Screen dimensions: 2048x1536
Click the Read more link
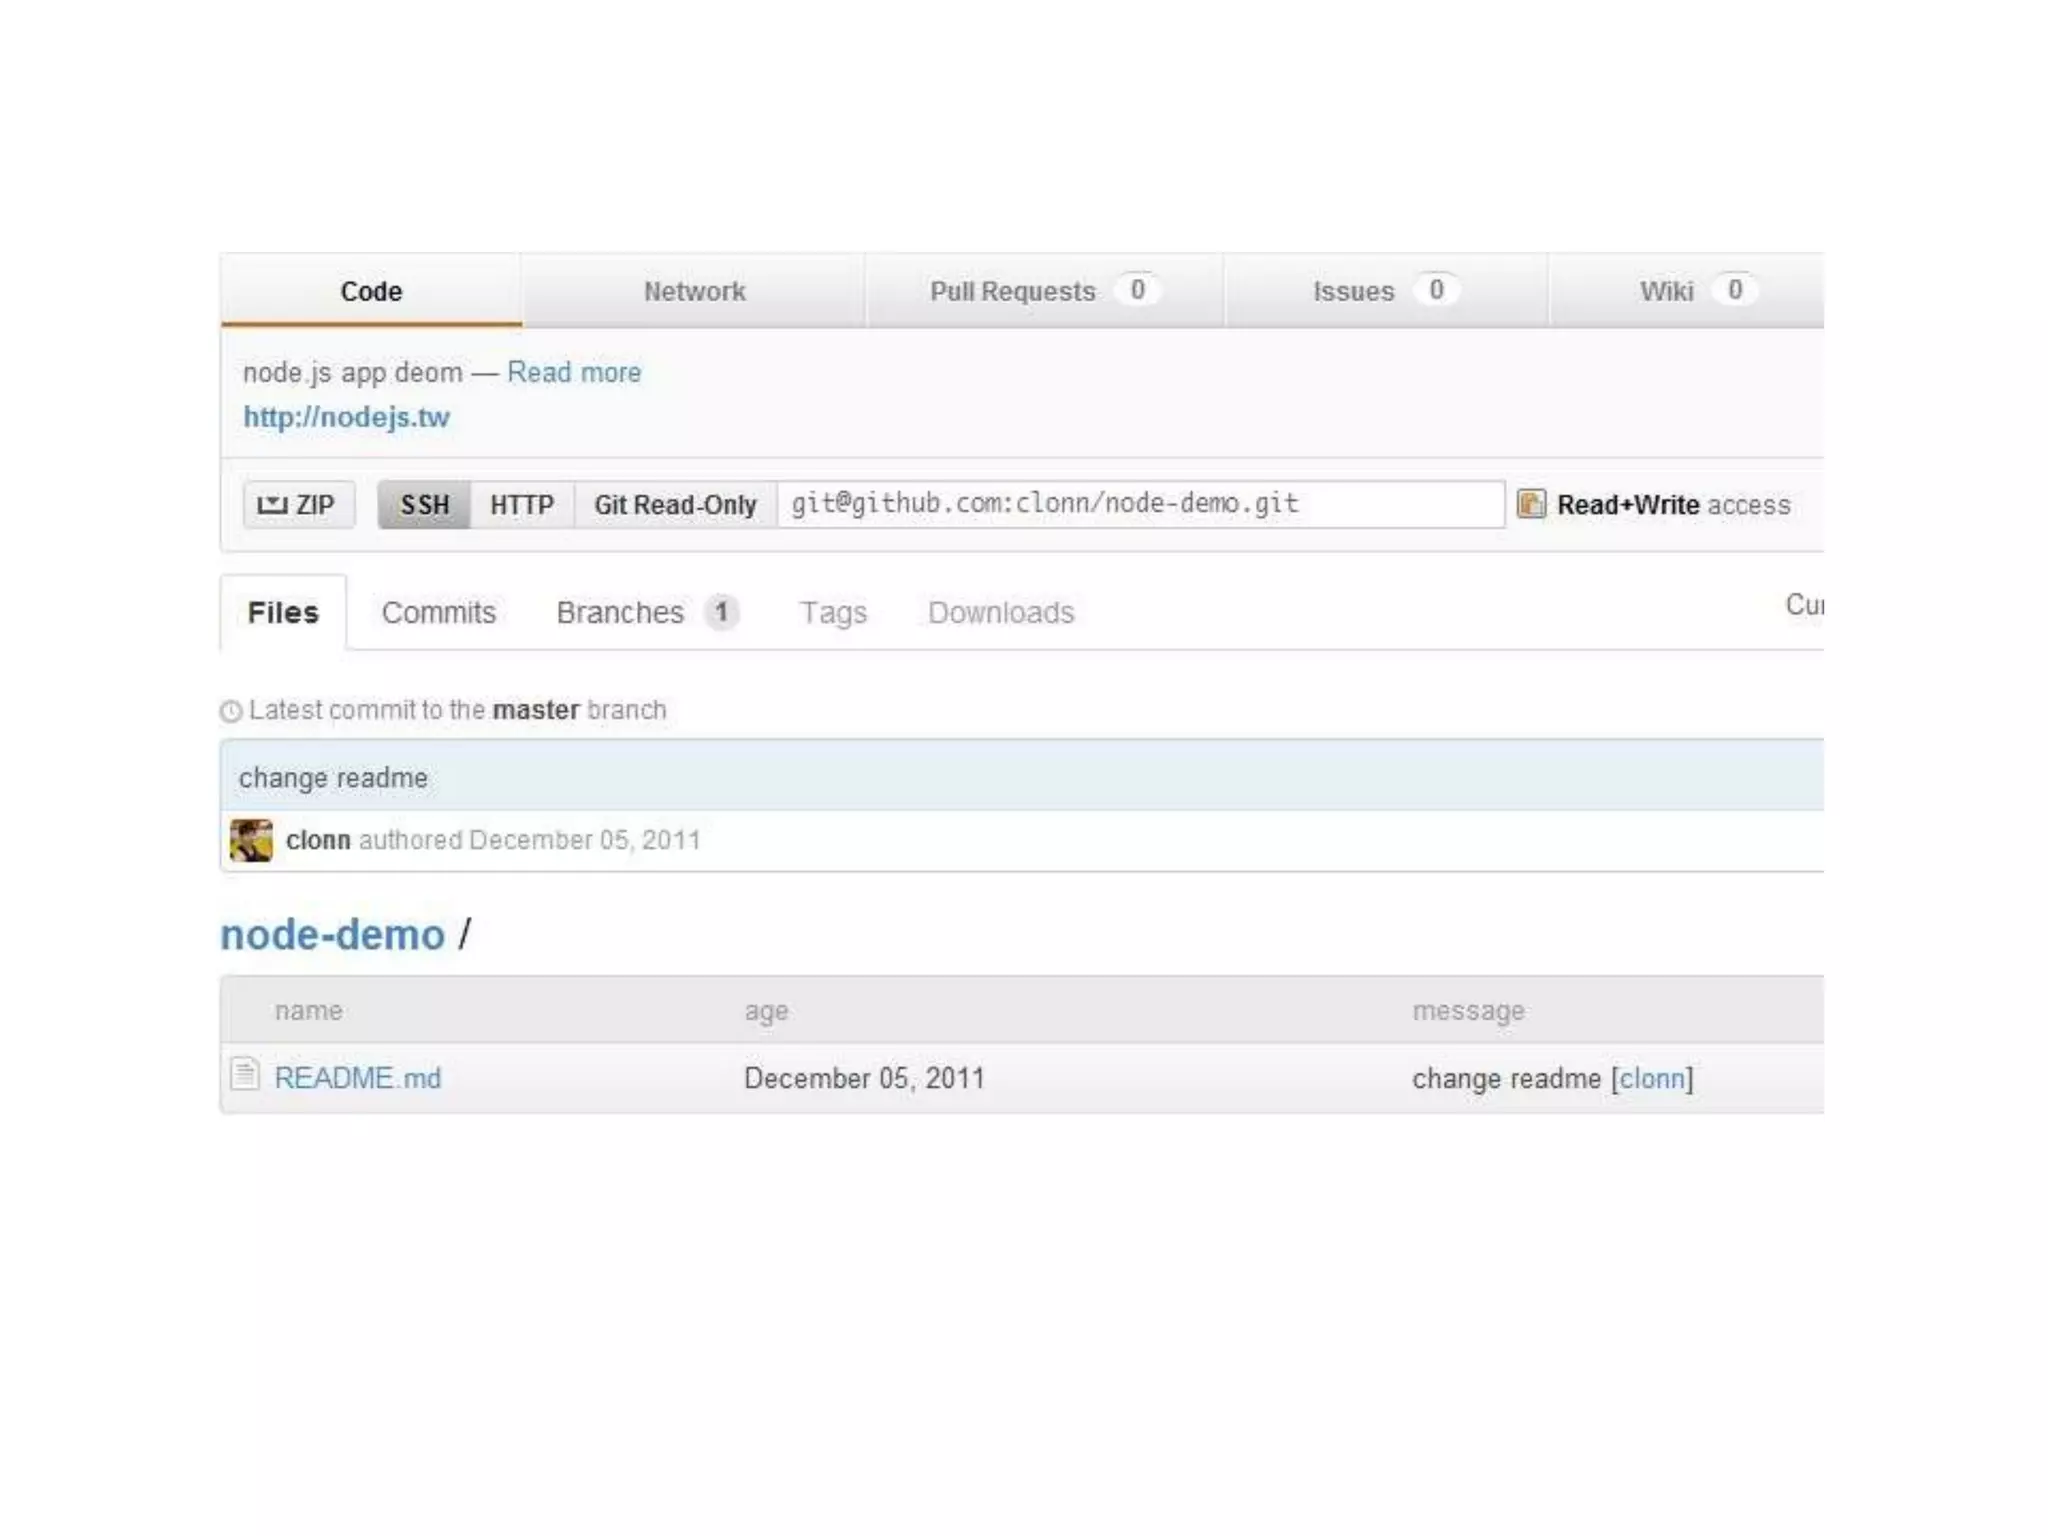coord(574,372)
